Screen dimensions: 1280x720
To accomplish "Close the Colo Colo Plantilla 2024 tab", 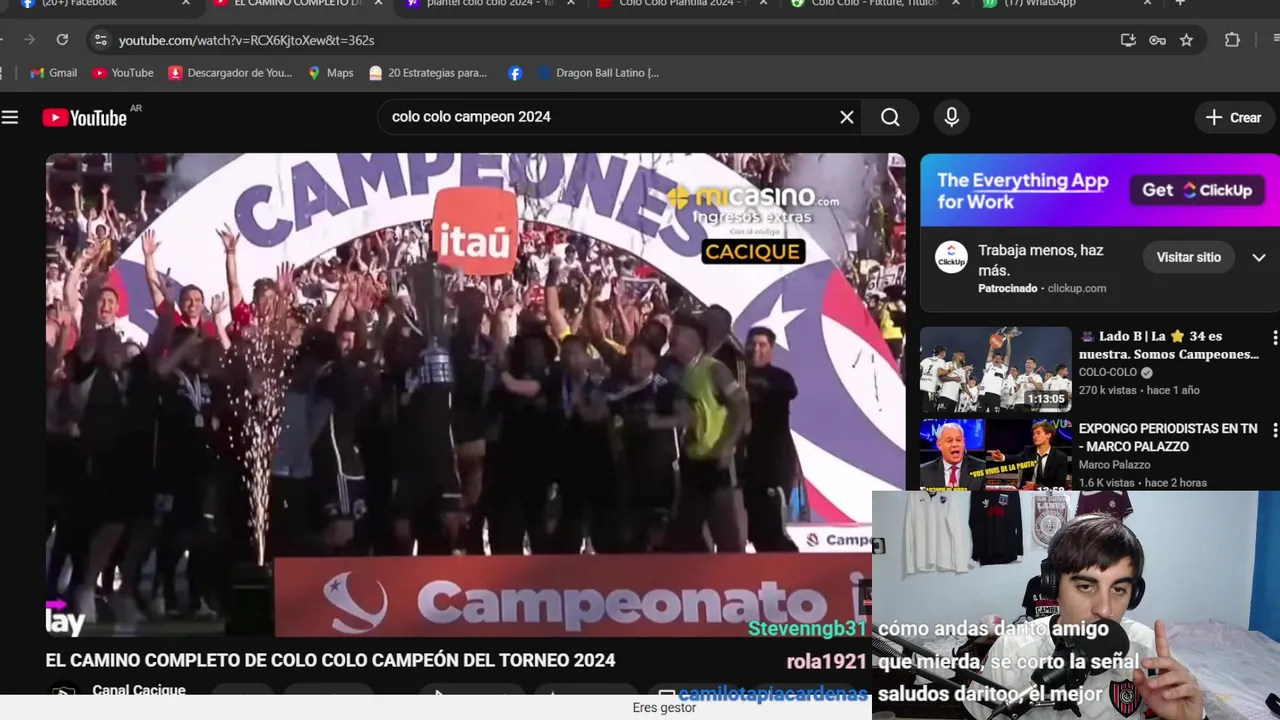I will point(763,3).
